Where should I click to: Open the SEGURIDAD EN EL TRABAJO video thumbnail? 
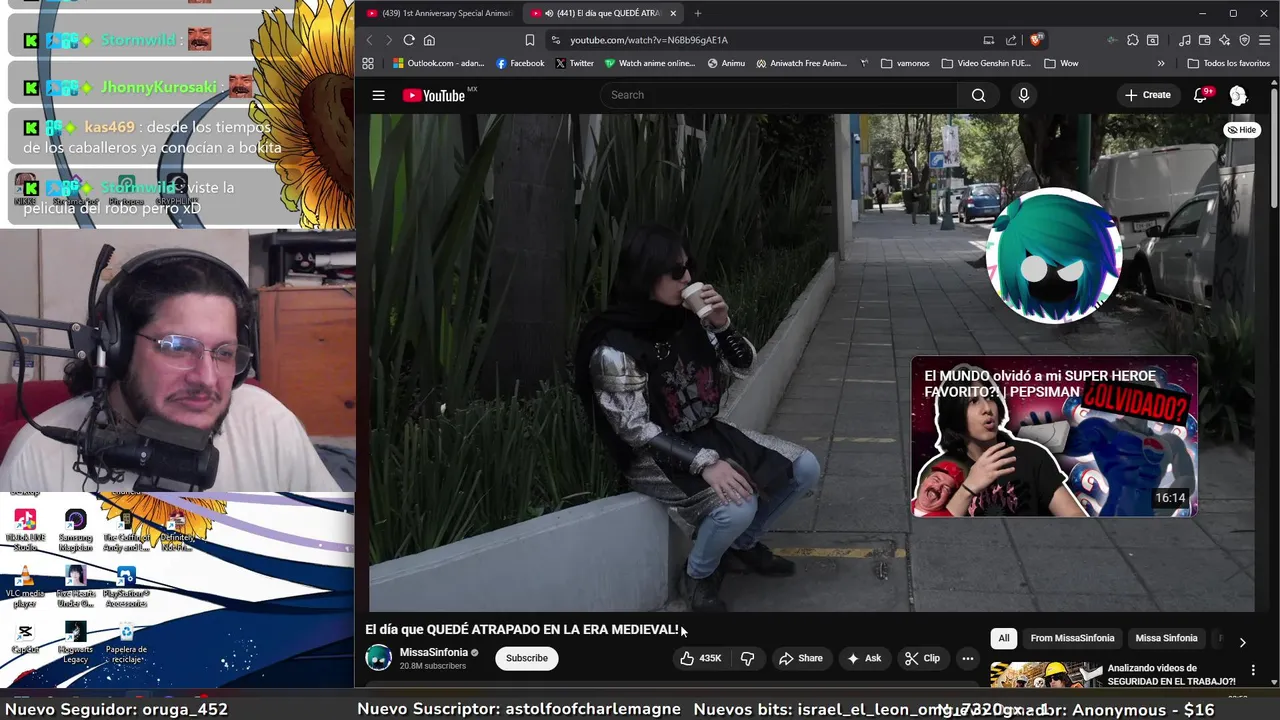pyautogui.click(x=1045, y=675)
